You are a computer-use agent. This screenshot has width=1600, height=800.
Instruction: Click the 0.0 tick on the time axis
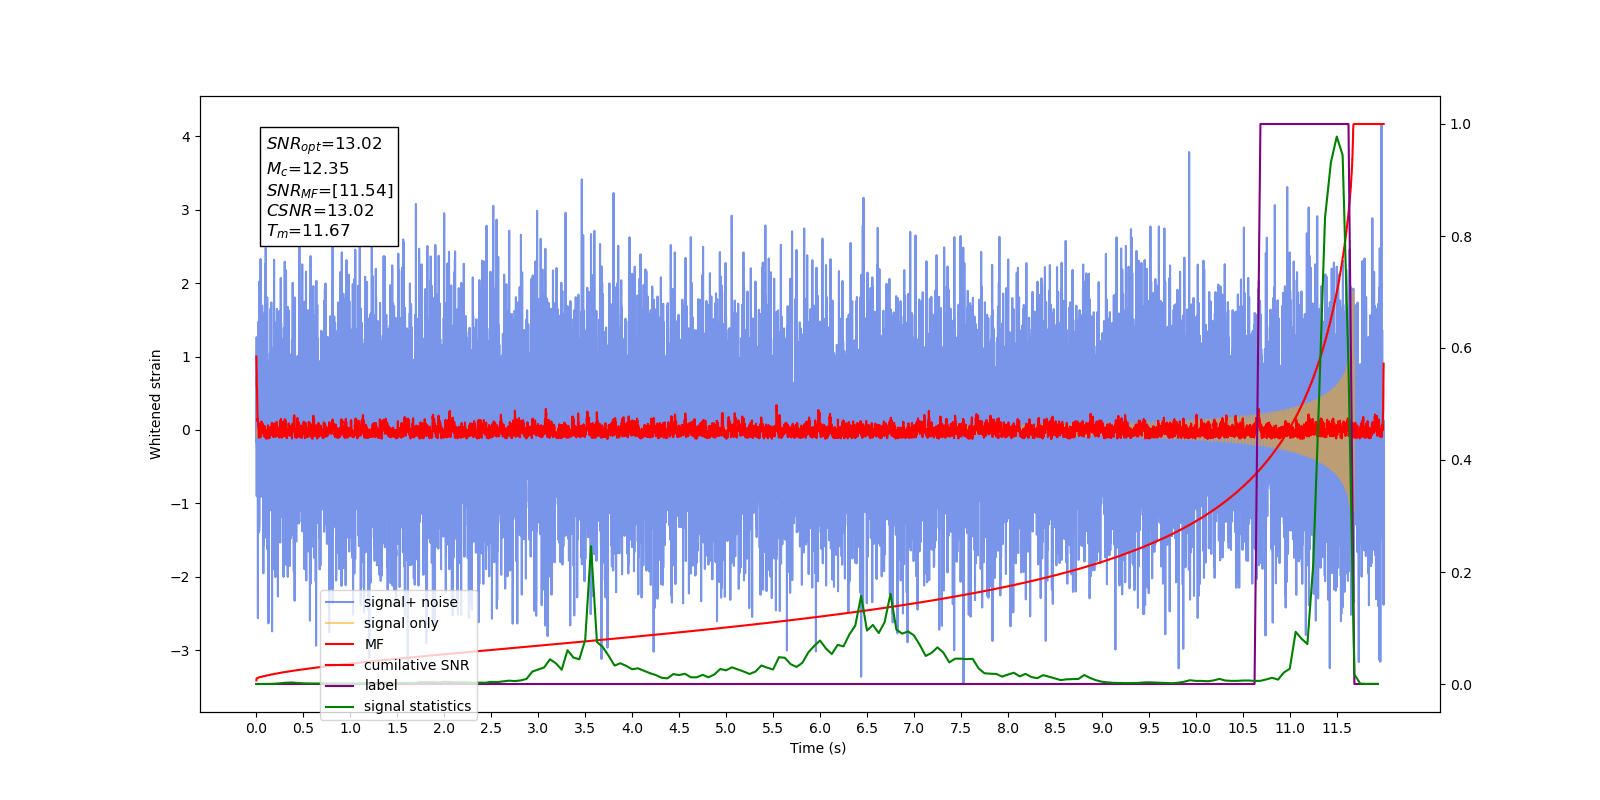click(256, 728)
